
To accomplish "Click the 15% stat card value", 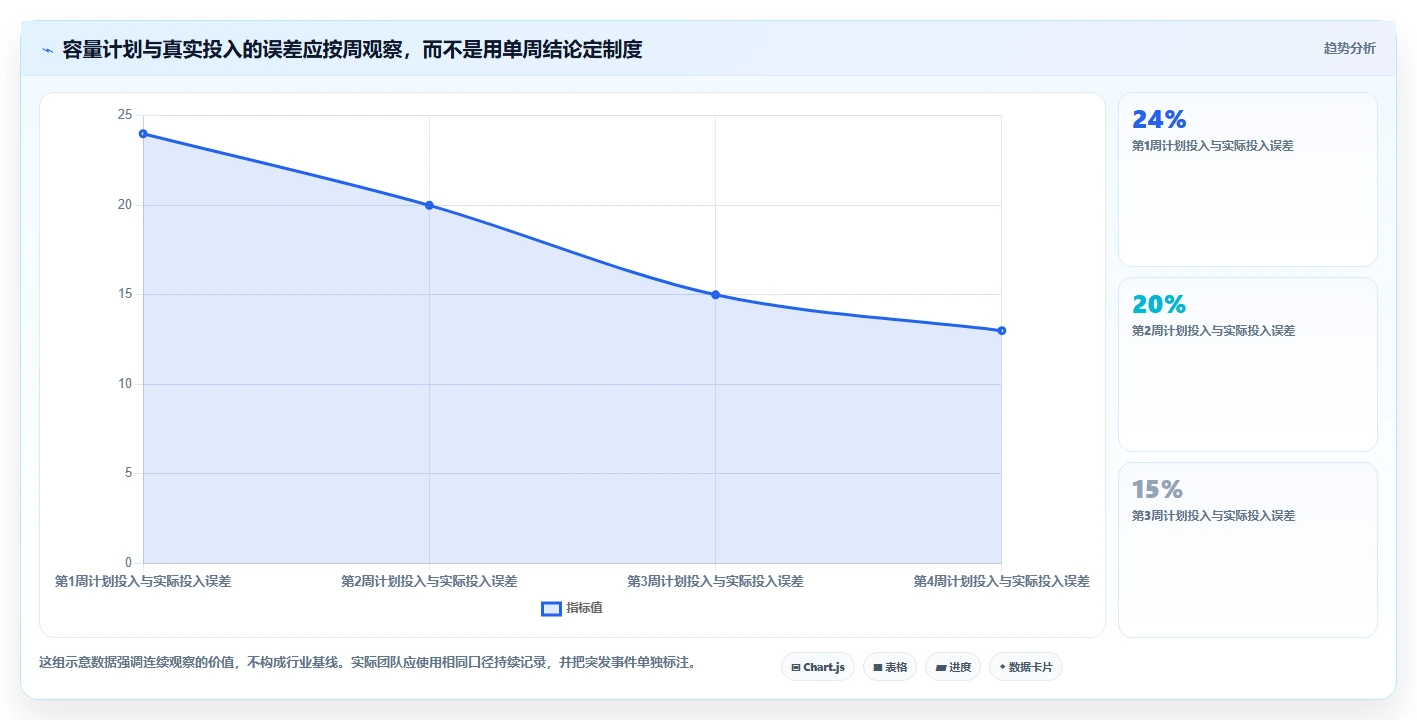I will [x=1158, y=489].
